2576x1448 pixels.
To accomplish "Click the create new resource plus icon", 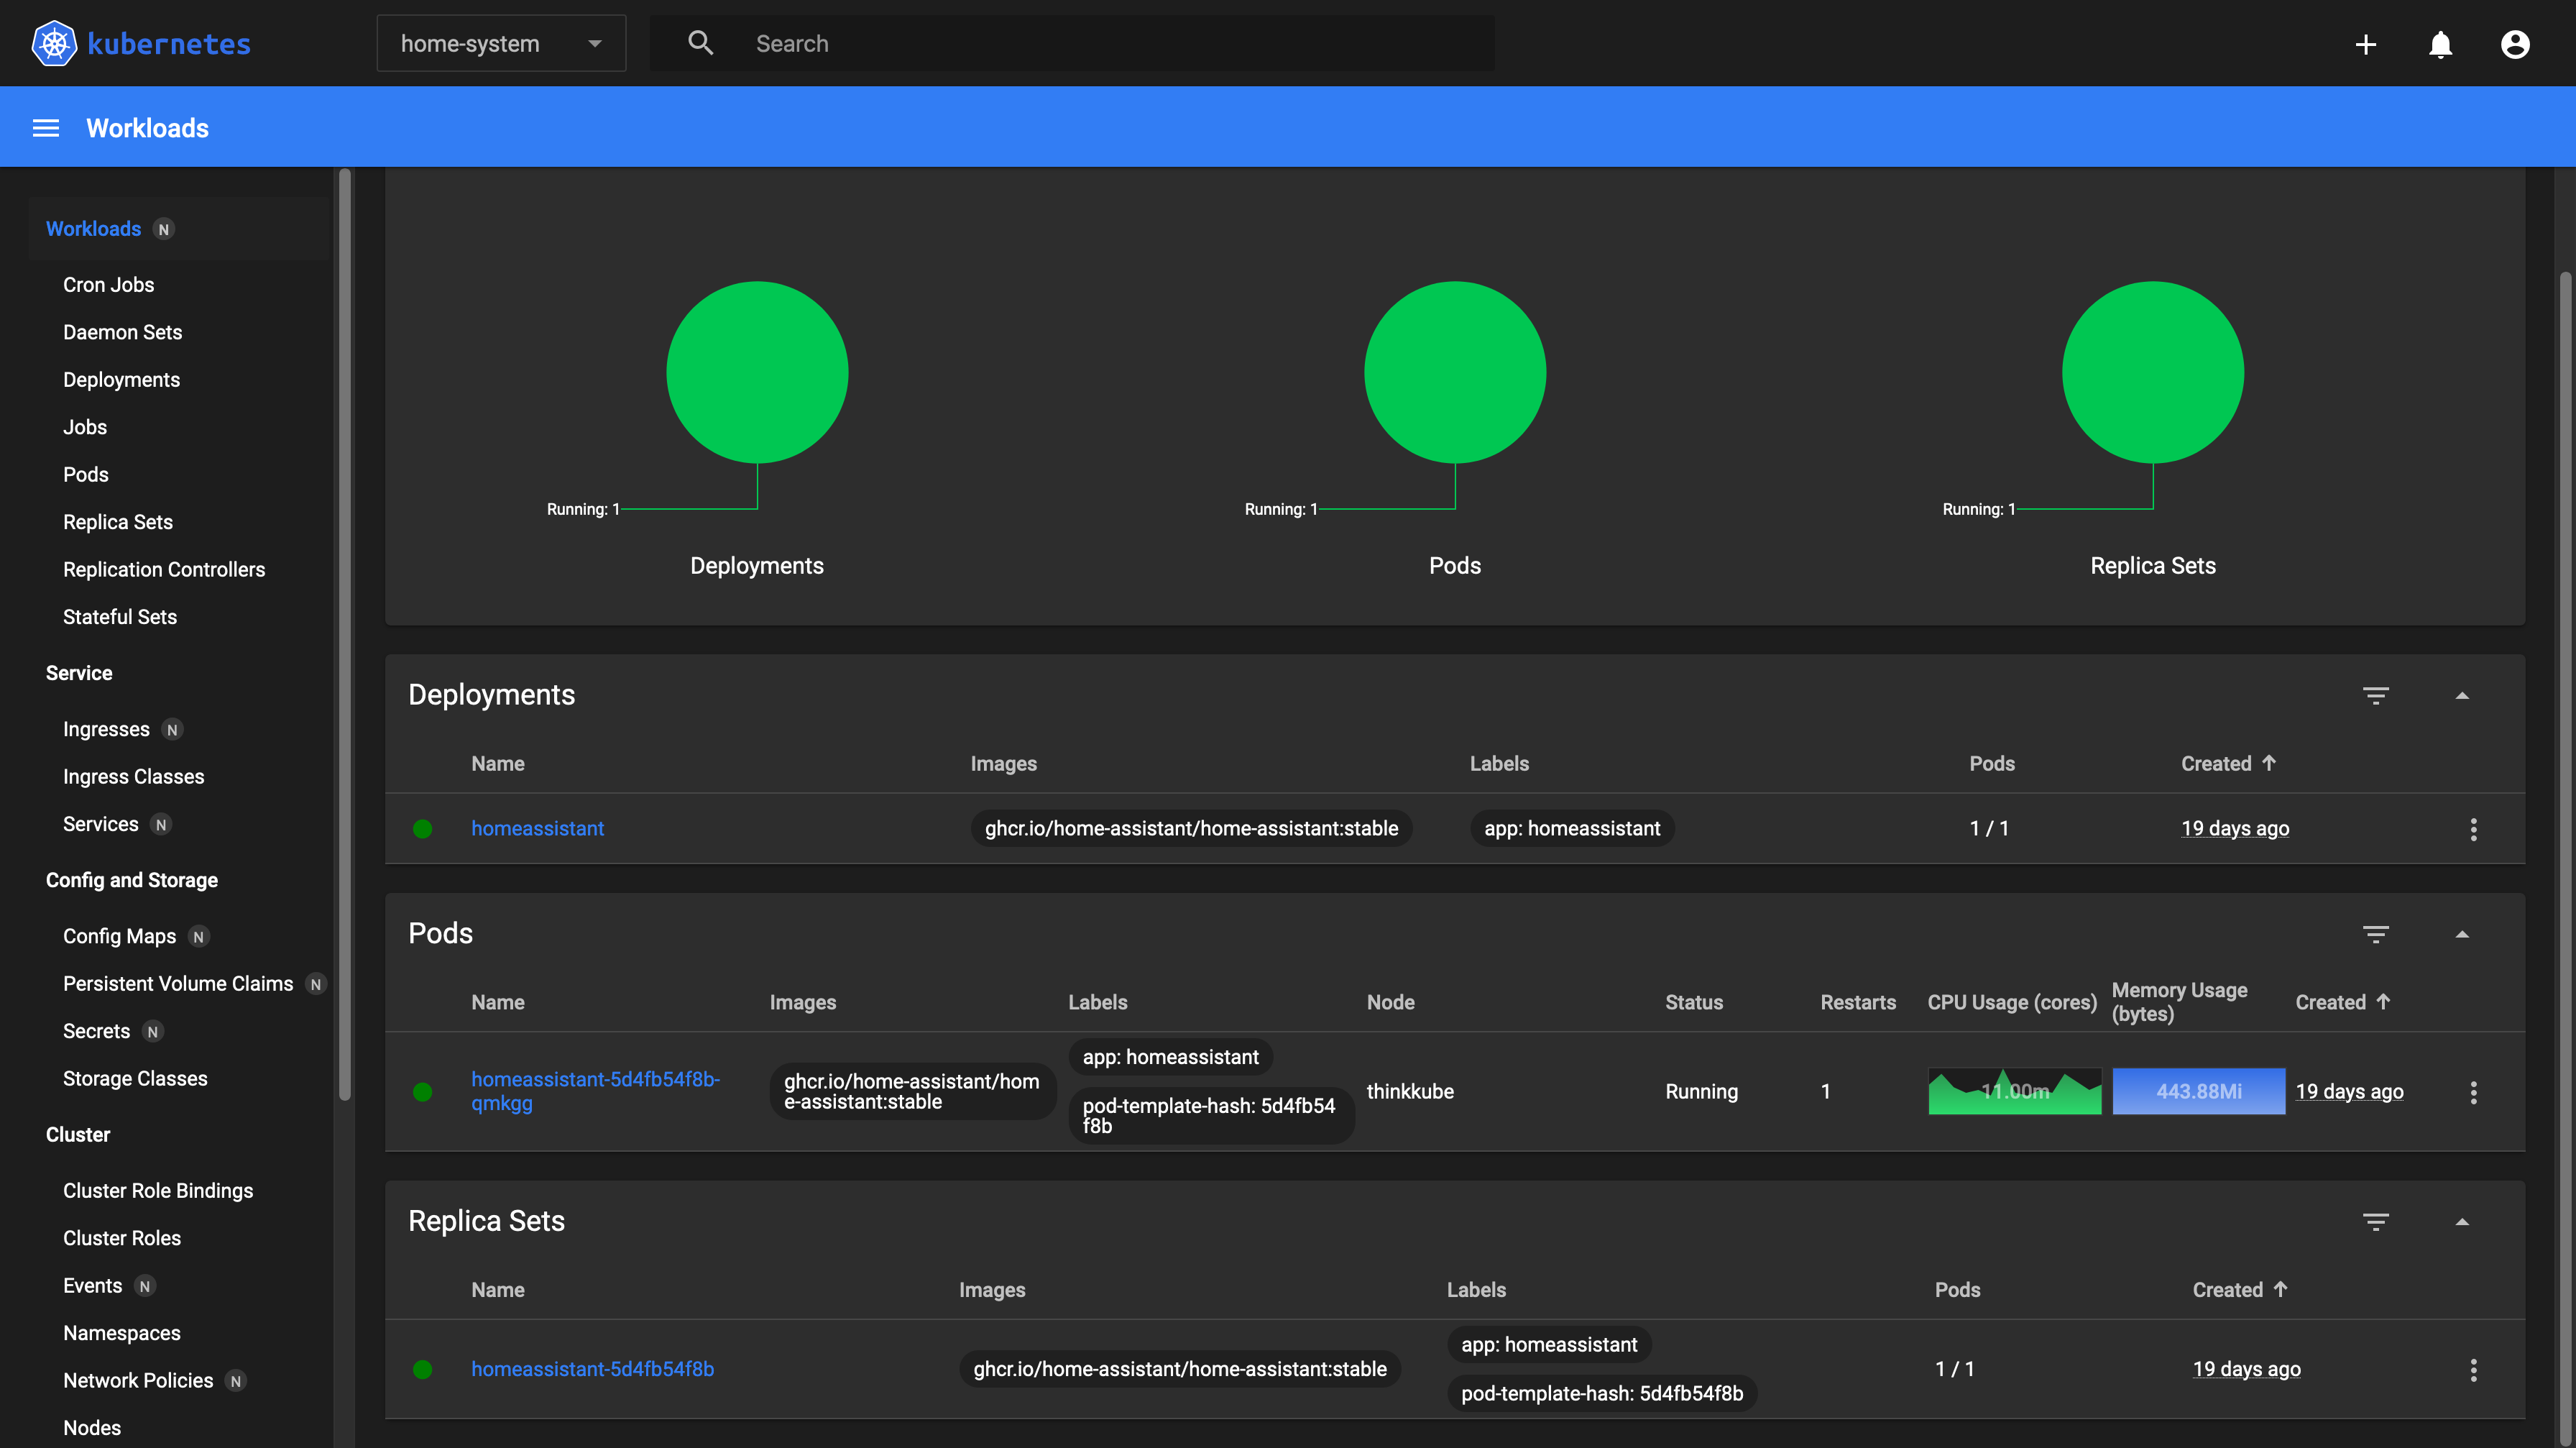I will point(2366,44).
